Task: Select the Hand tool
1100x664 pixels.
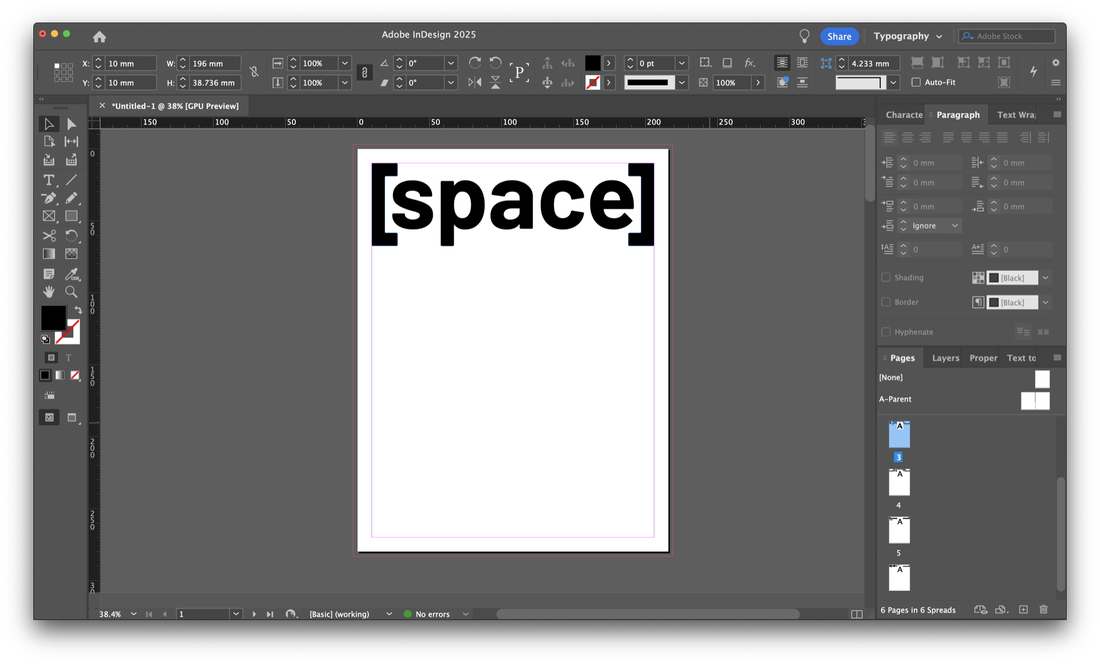Action: [49, 292]
